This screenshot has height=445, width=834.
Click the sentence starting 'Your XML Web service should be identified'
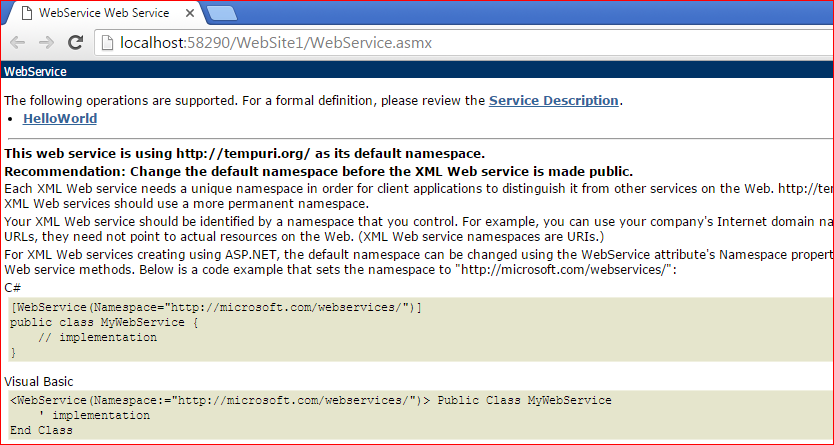point(419,229)
